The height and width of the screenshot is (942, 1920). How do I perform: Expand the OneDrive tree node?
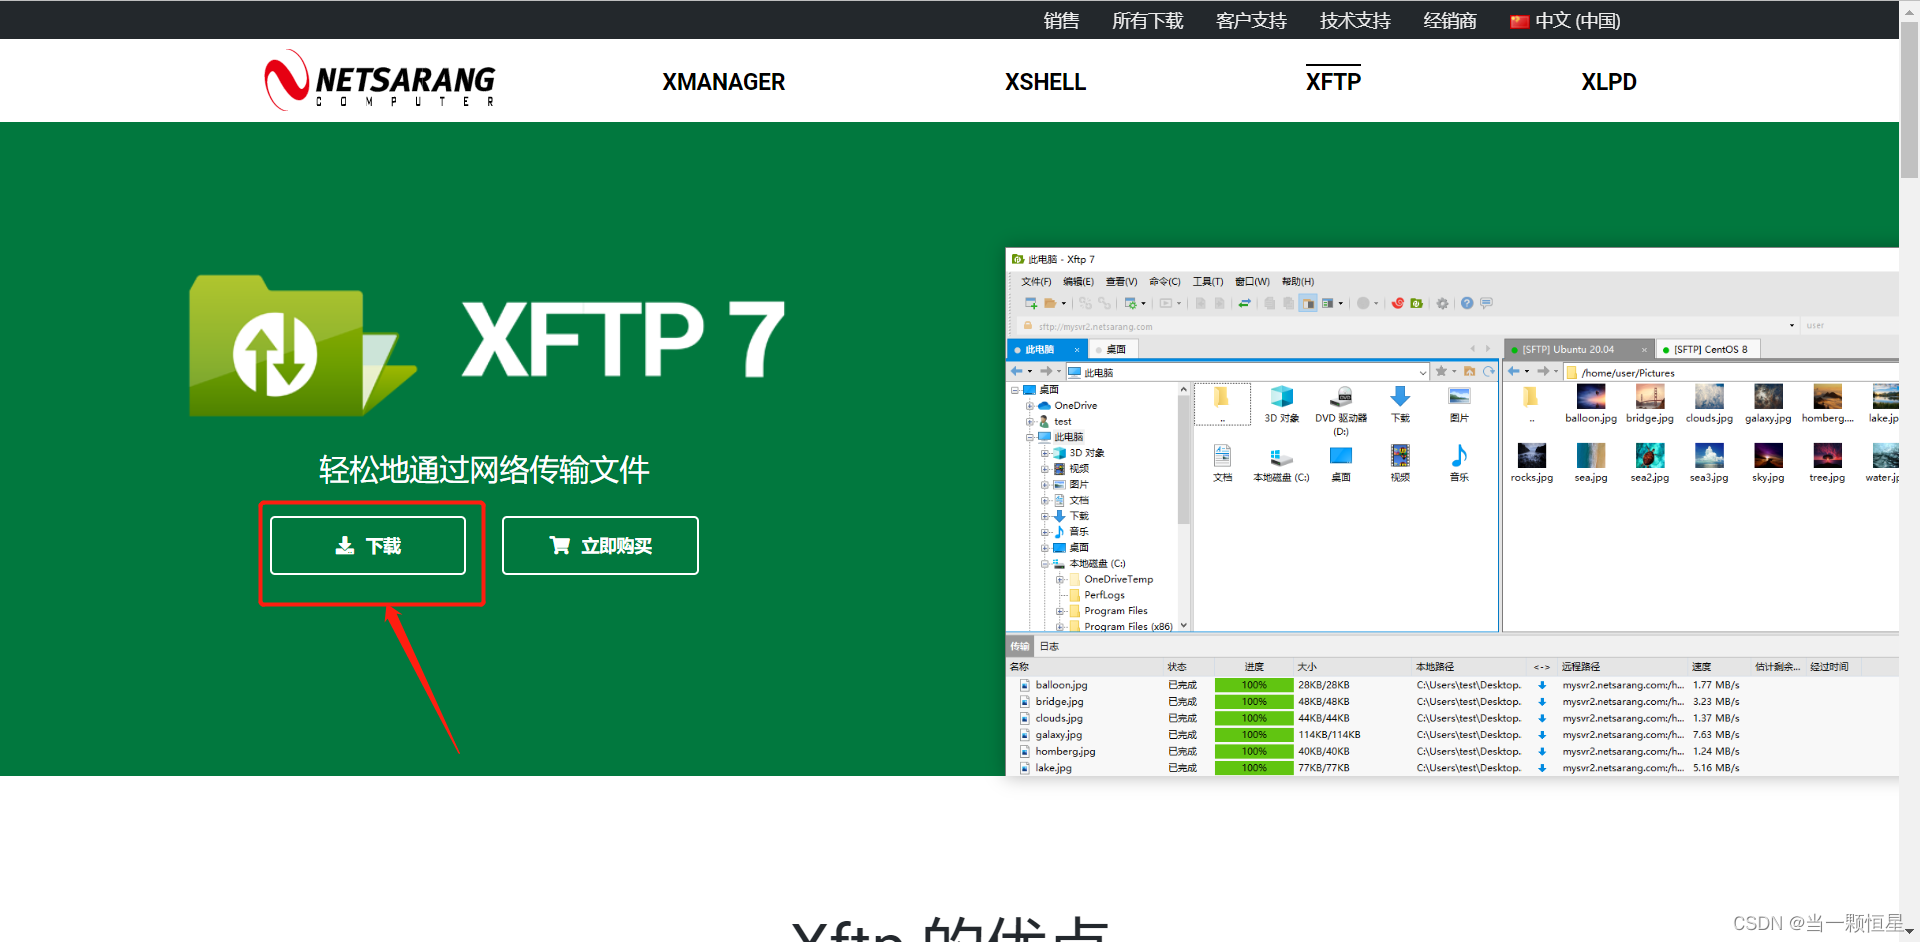(x=1030, y=406)
